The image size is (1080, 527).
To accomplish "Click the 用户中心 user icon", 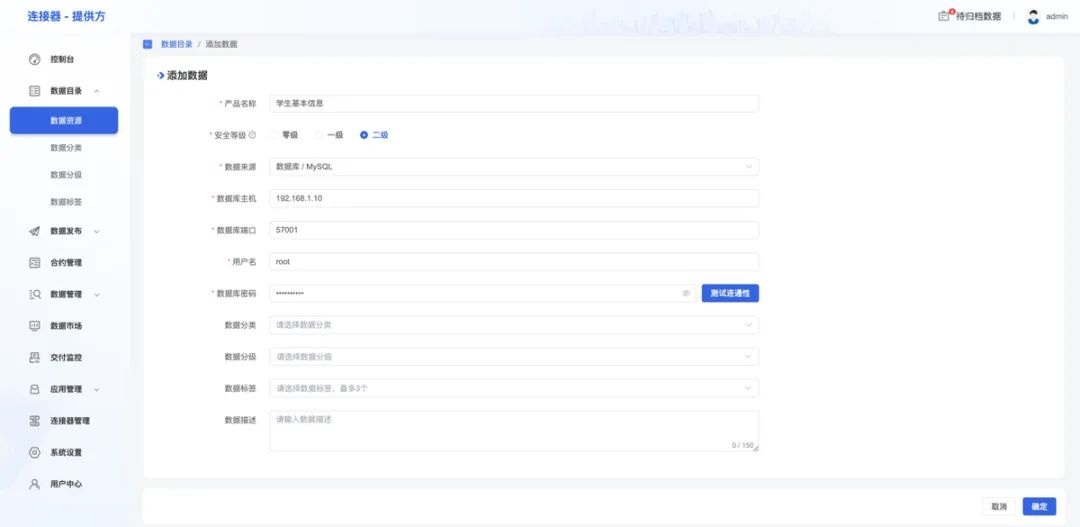I will (x=34, y=484).
